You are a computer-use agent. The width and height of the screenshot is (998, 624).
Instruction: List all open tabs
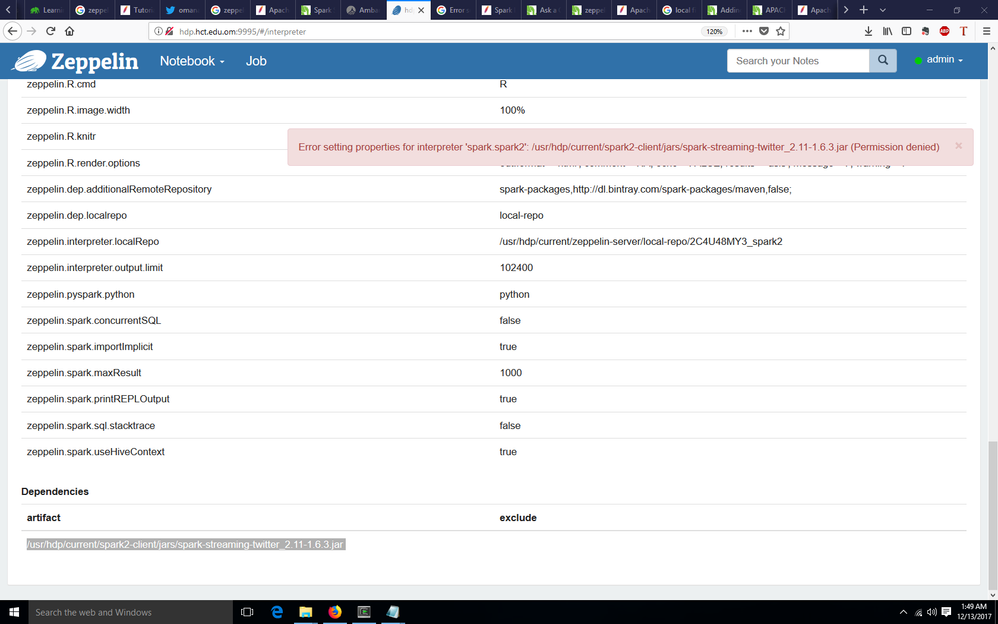click(x=882, y=10)
